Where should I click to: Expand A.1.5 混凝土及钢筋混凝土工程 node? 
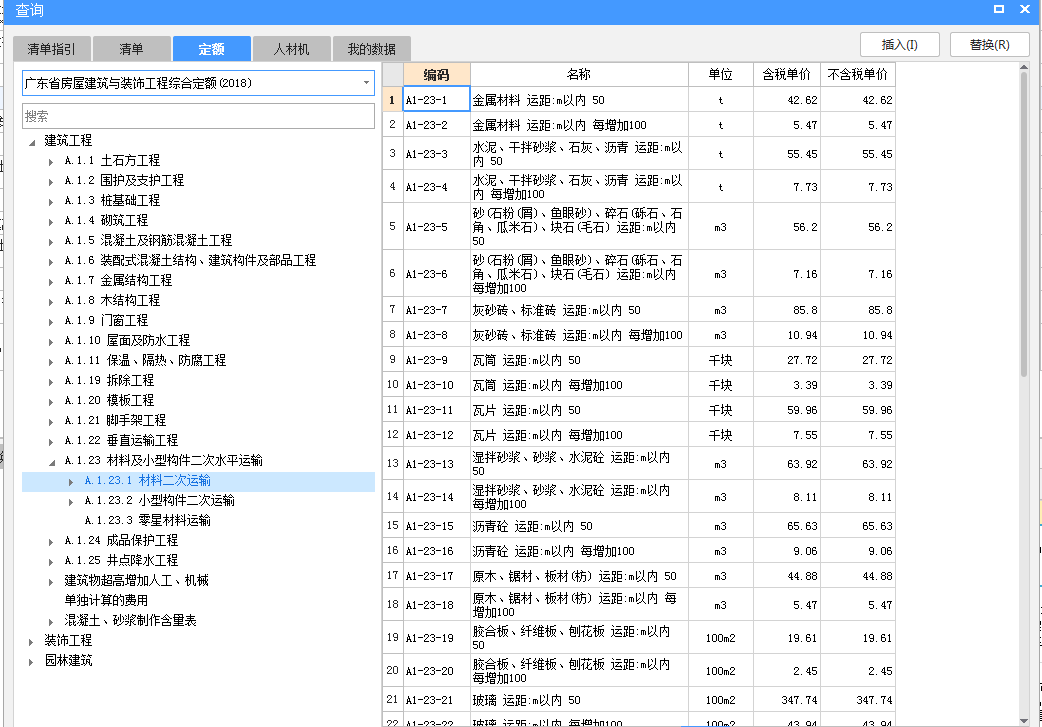(51, 241)
